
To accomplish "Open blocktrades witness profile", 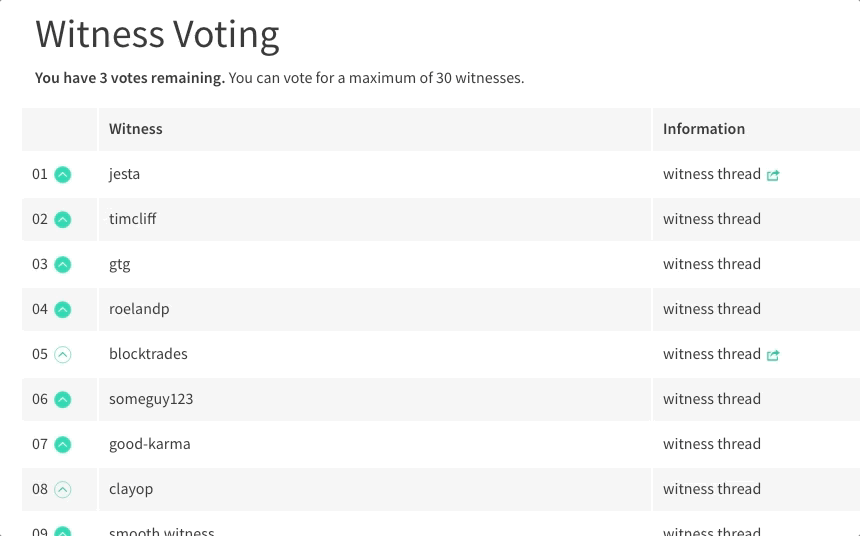I will (x=148, y=354).
